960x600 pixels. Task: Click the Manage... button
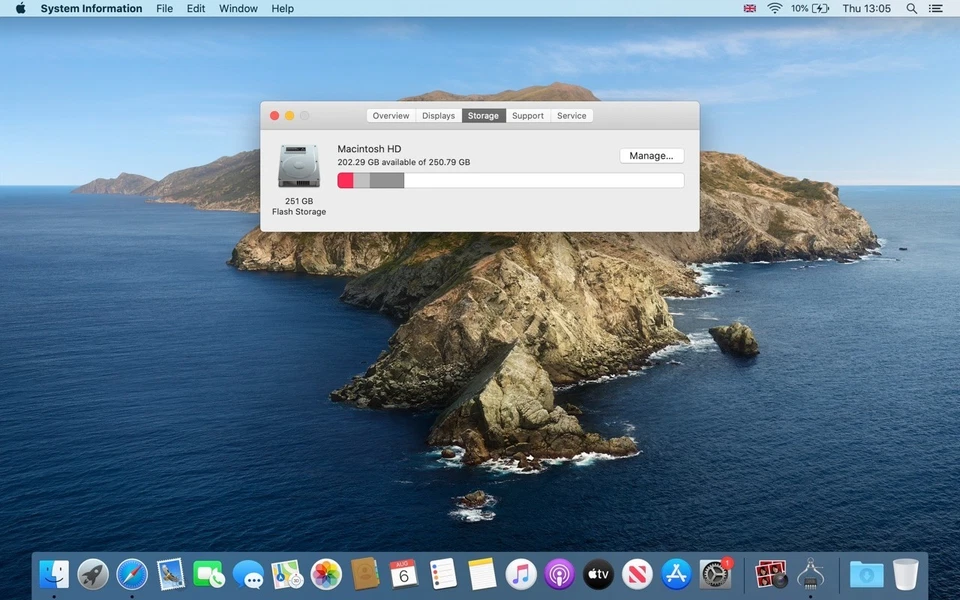[651, 156]
